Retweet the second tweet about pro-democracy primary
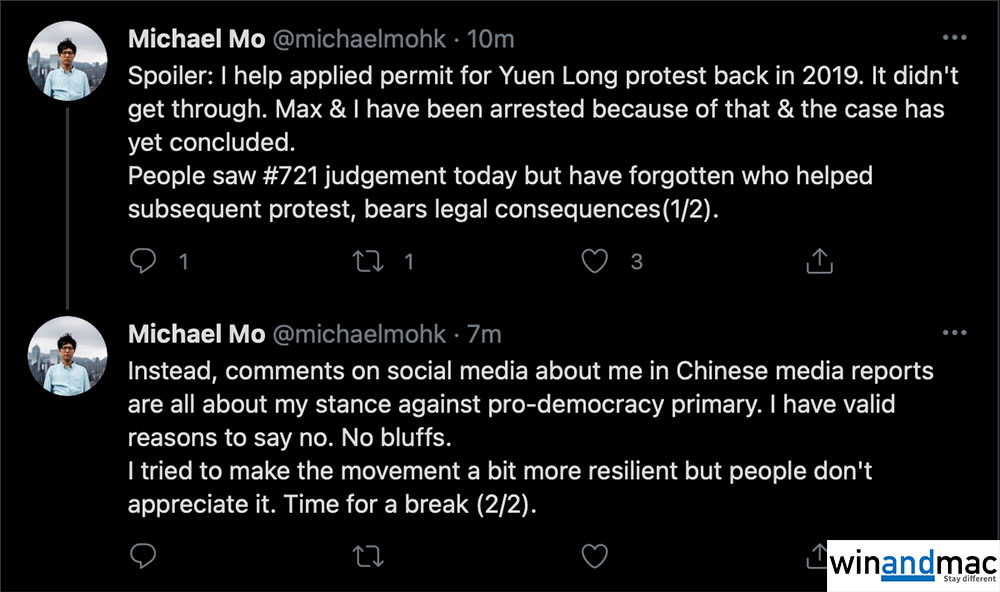The height and width of the screenshot is (592, 1000). [x=370, y=555]
